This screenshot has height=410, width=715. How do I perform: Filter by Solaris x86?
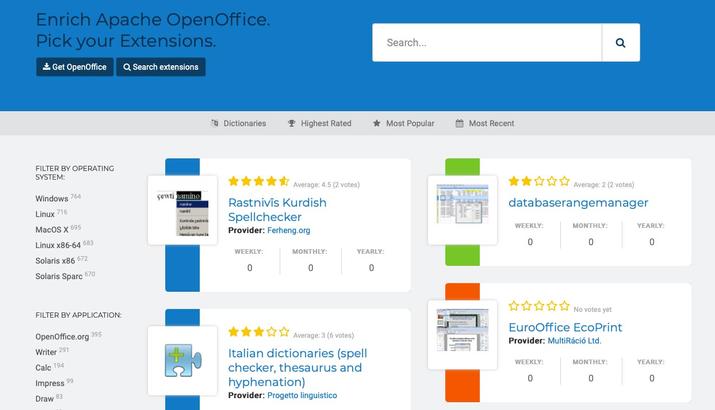(x=55, y=260)
